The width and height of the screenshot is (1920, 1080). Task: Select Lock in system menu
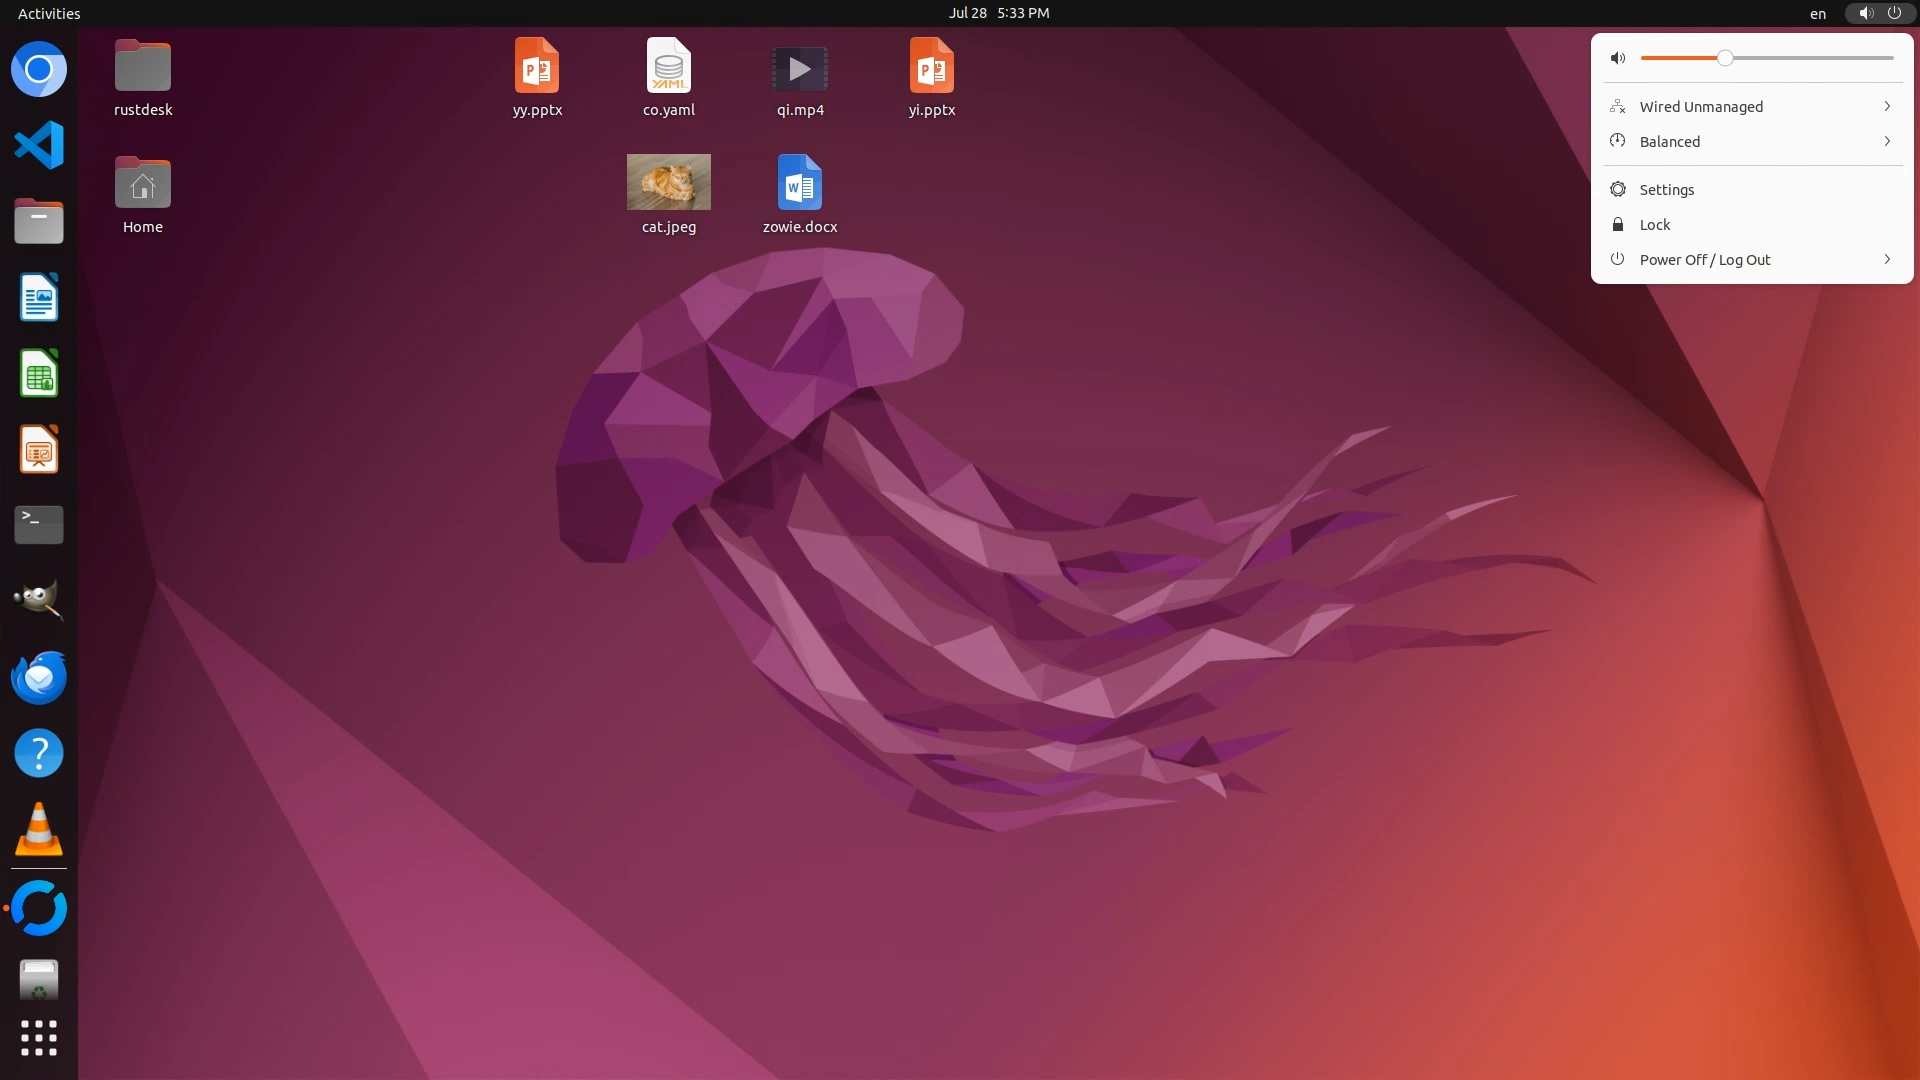tap(1654, 224)
